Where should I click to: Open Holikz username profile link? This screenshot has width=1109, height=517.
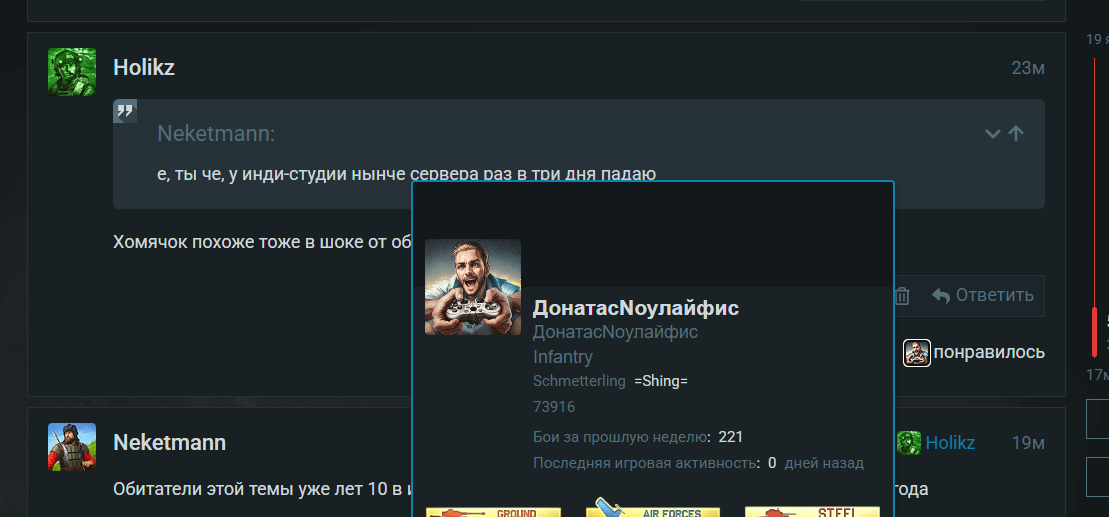(x=144, y=68)
